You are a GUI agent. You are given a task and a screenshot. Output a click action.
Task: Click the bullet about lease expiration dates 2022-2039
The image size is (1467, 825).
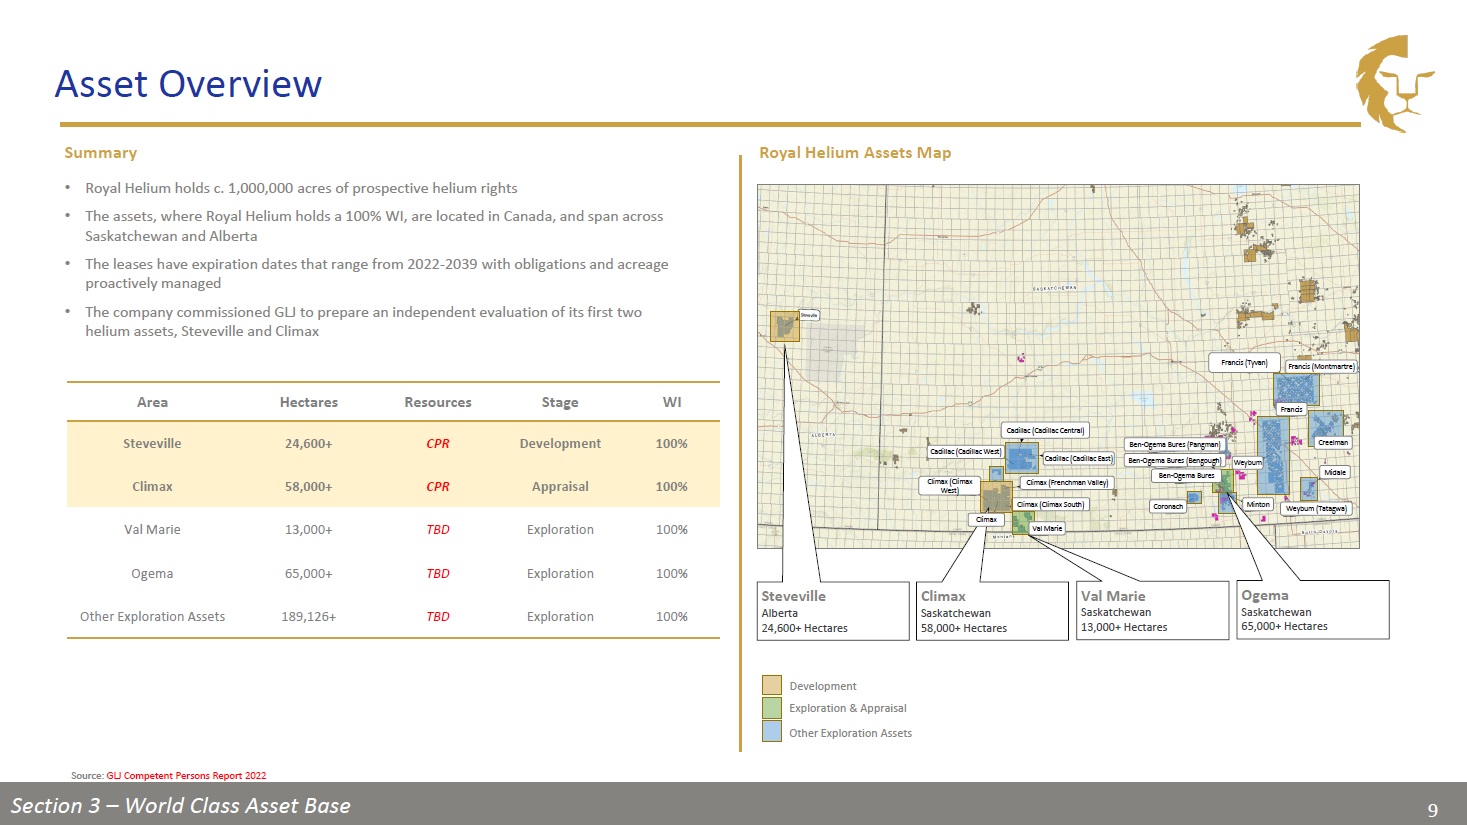point(377,273)
